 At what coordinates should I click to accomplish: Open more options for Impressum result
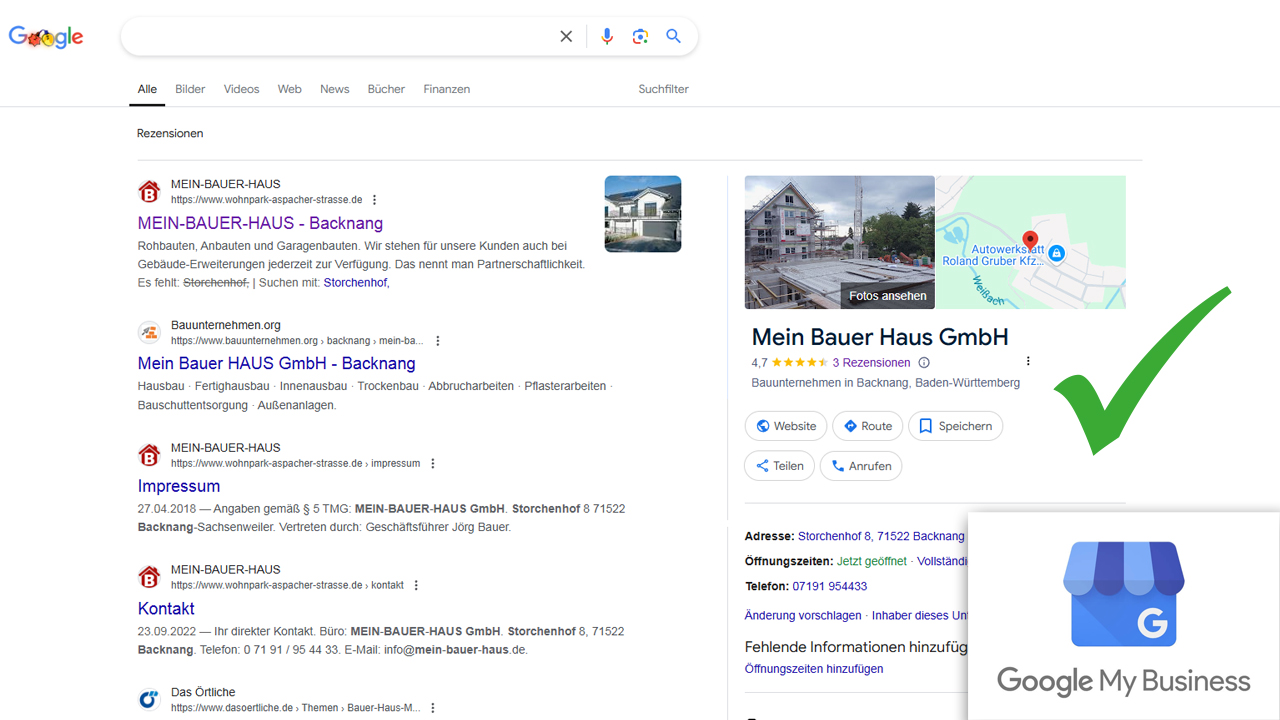tap(433, 464)
